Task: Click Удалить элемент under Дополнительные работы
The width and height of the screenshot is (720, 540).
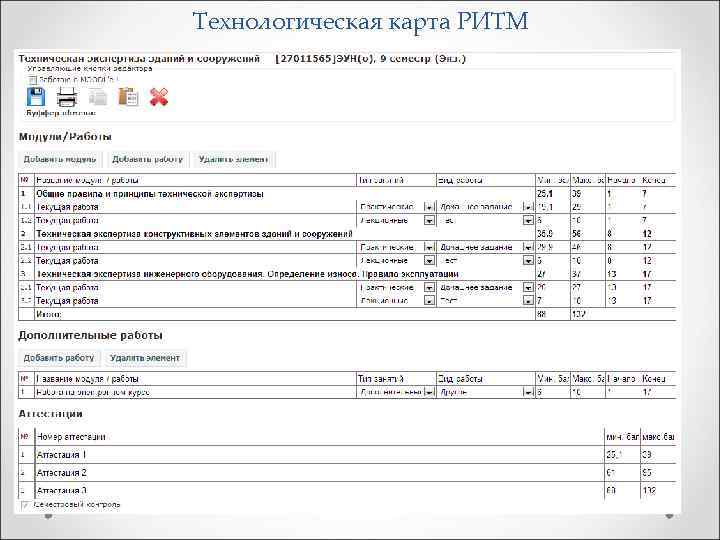Action: coord(145,358)
